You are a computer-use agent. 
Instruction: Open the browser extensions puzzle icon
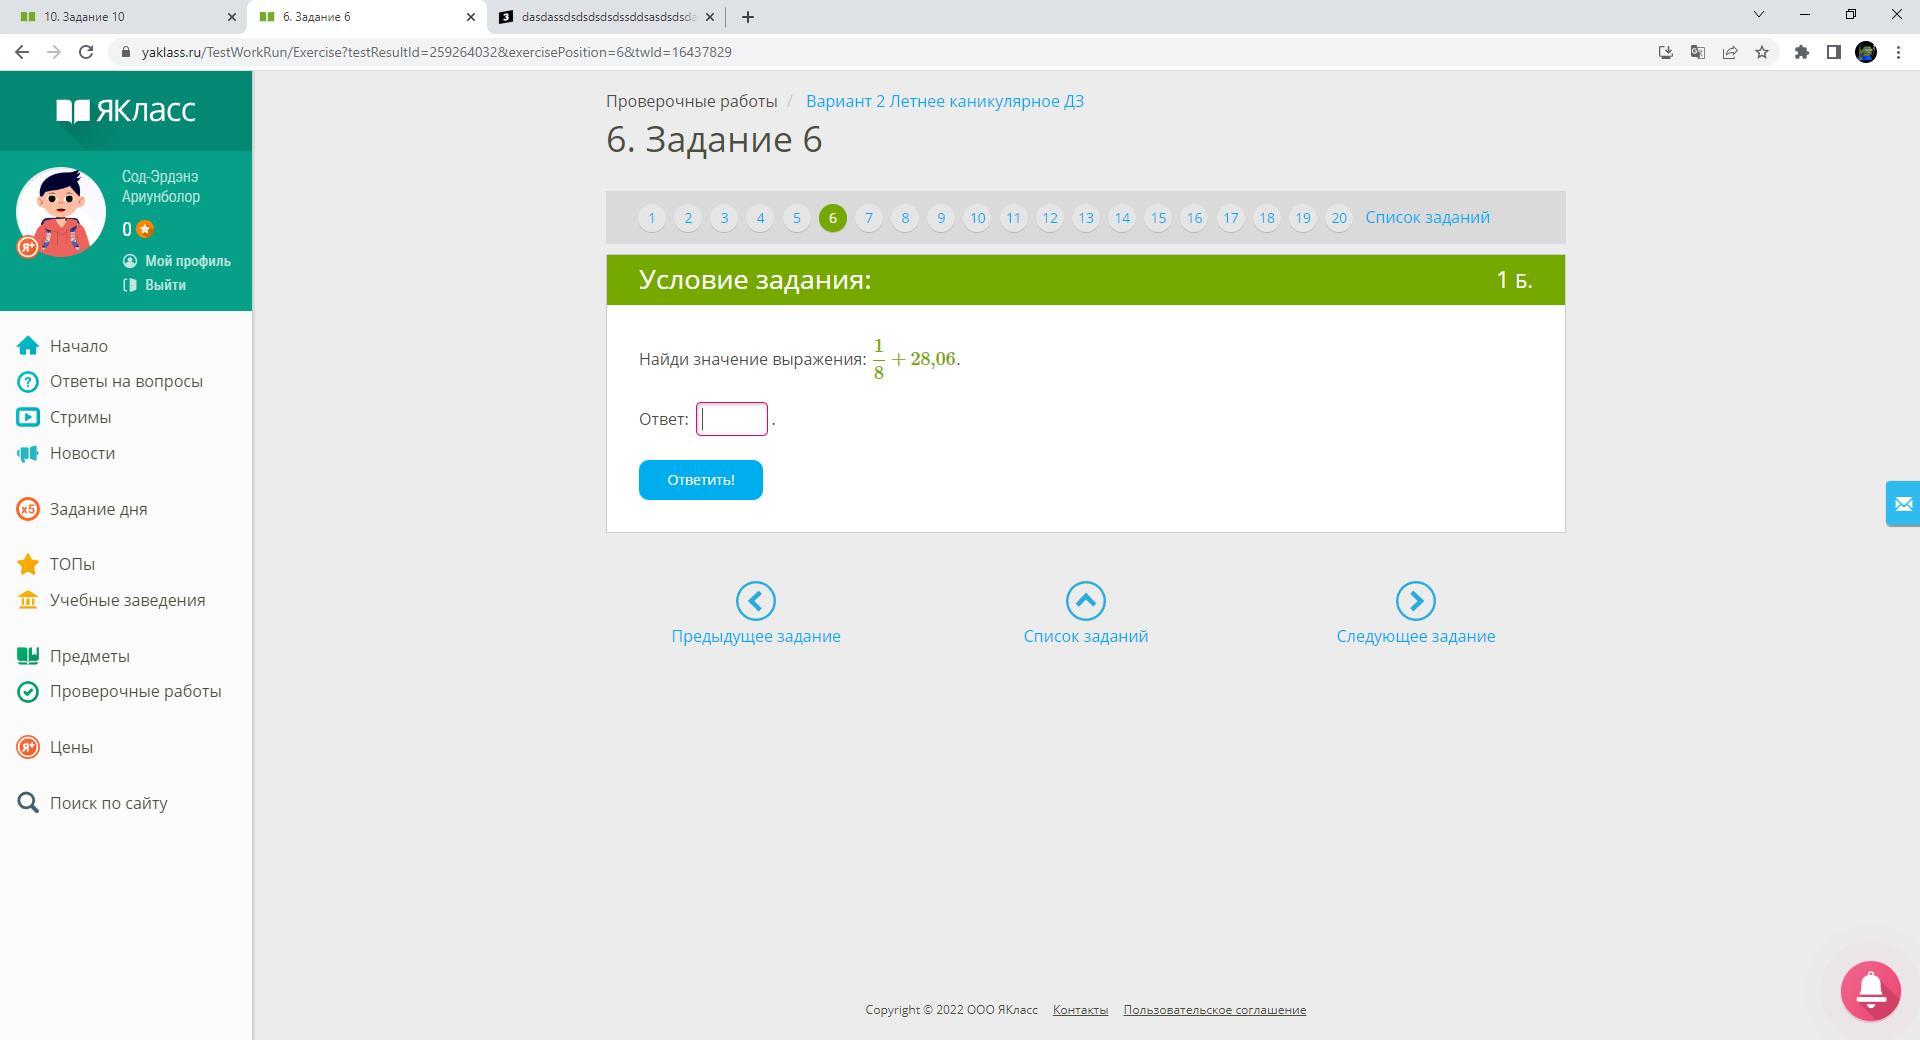tap(1802, 52)
